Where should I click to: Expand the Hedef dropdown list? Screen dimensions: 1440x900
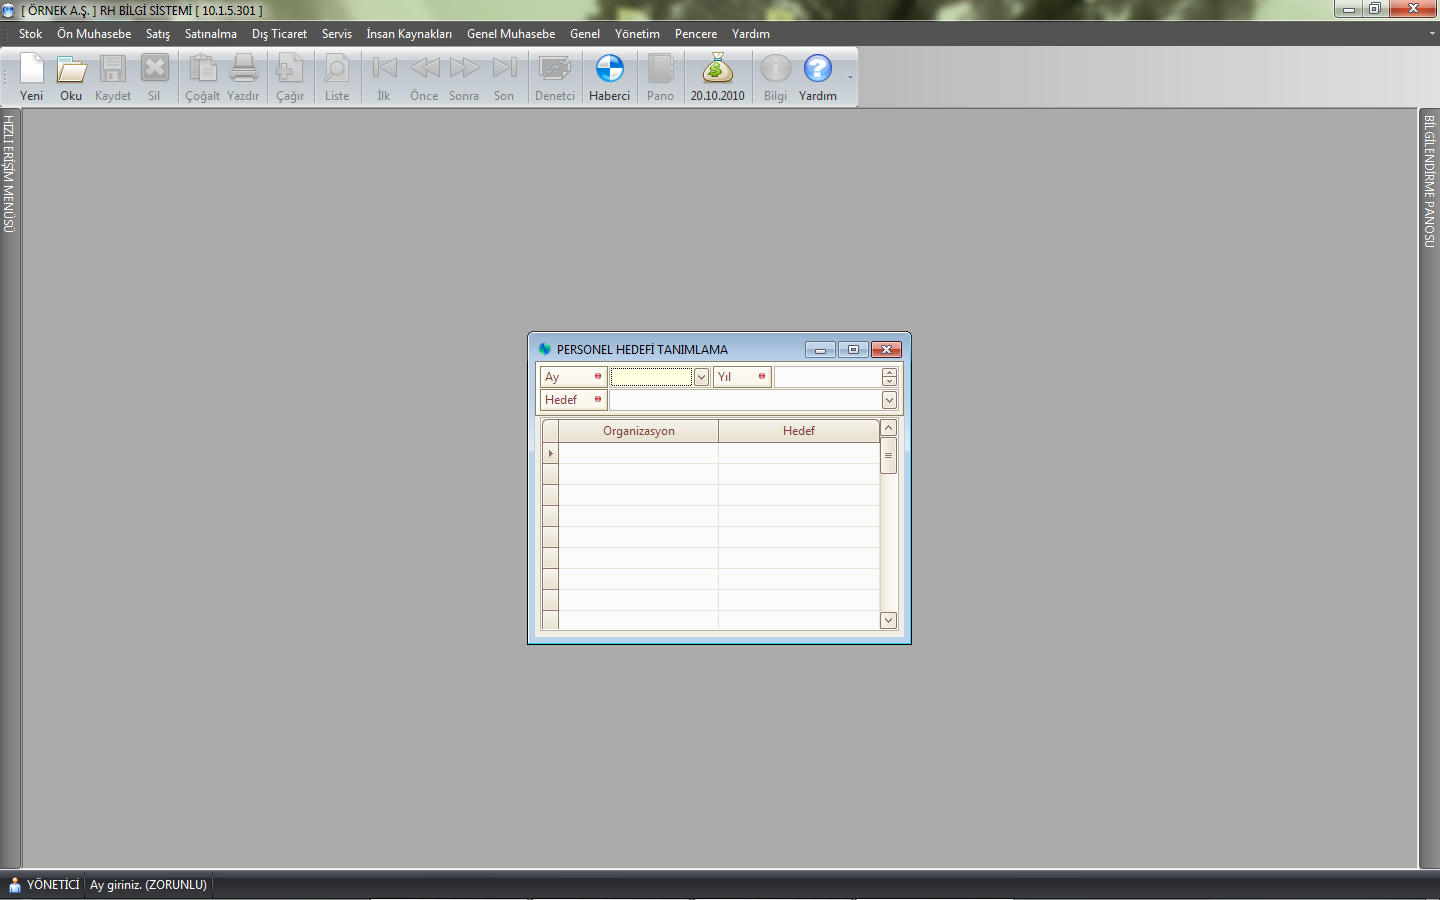pos(889,400)
